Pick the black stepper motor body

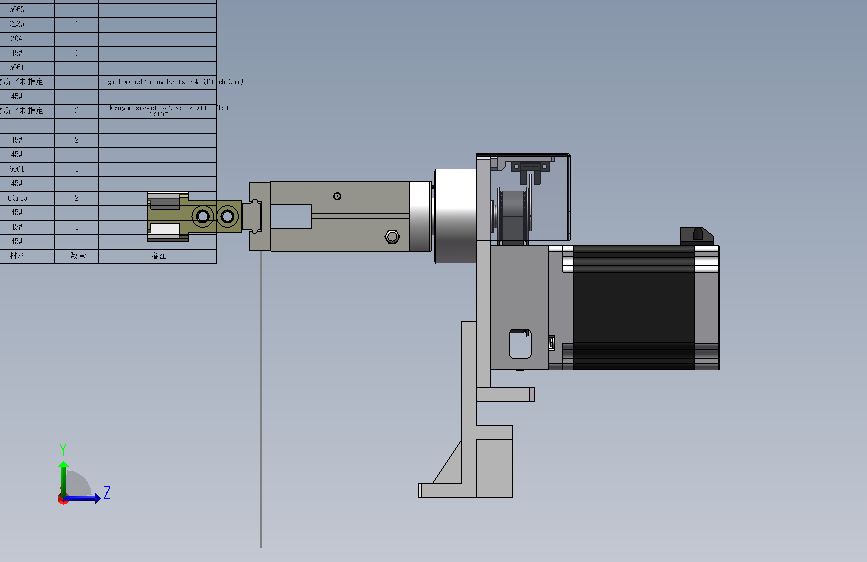(x=634, y=308)
